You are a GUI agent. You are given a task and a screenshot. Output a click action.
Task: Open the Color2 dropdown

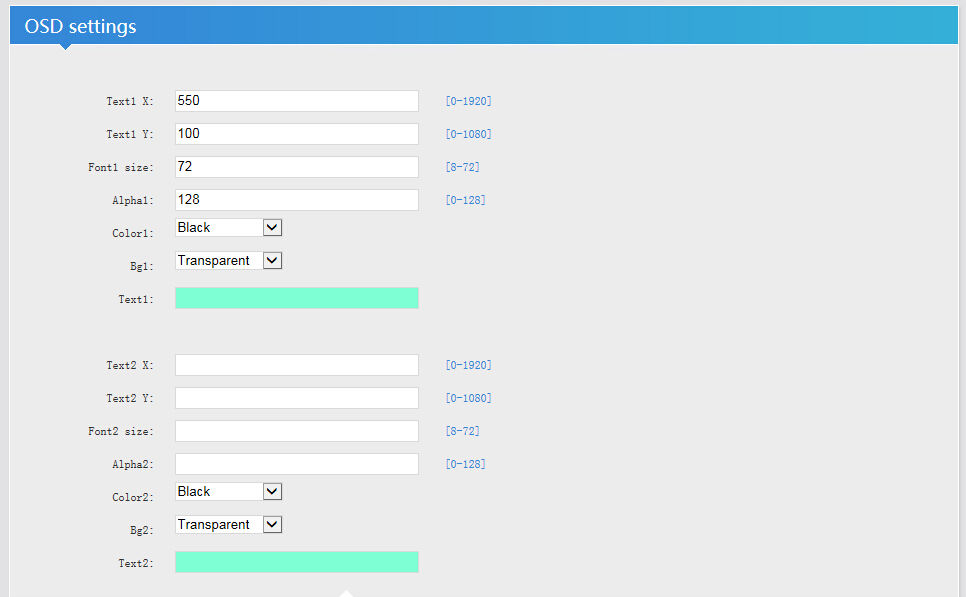pyautogui.click(x=228, y=492)
